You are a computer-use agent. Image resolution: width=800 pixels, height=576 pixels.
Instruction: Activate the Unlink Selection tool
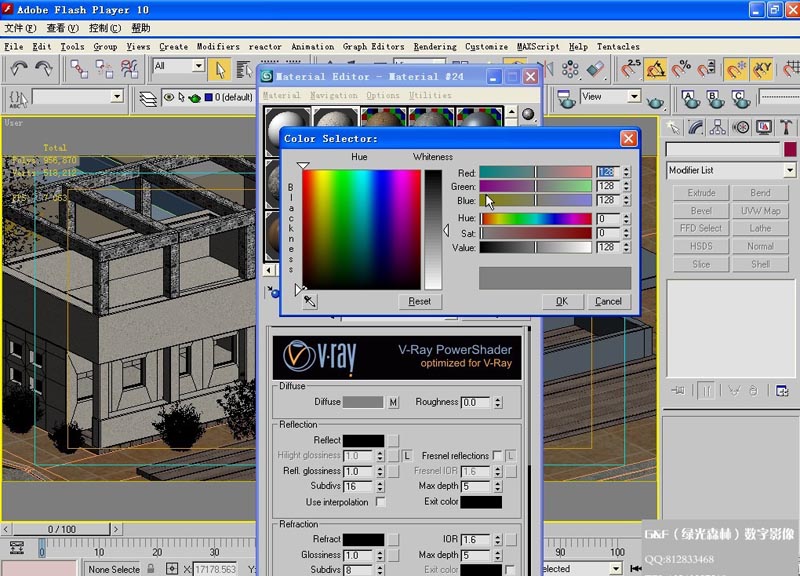point(104,69)
